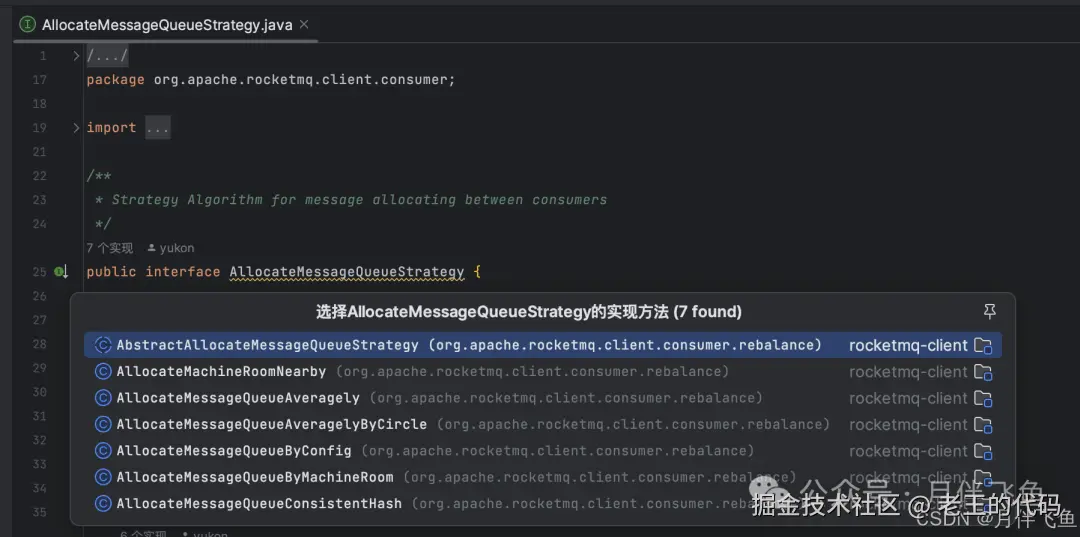Screen dimensions: 1080x537
Task: Click class icon beside AllocateMessageQueueByConfig
Action: (x=103, y=451)
